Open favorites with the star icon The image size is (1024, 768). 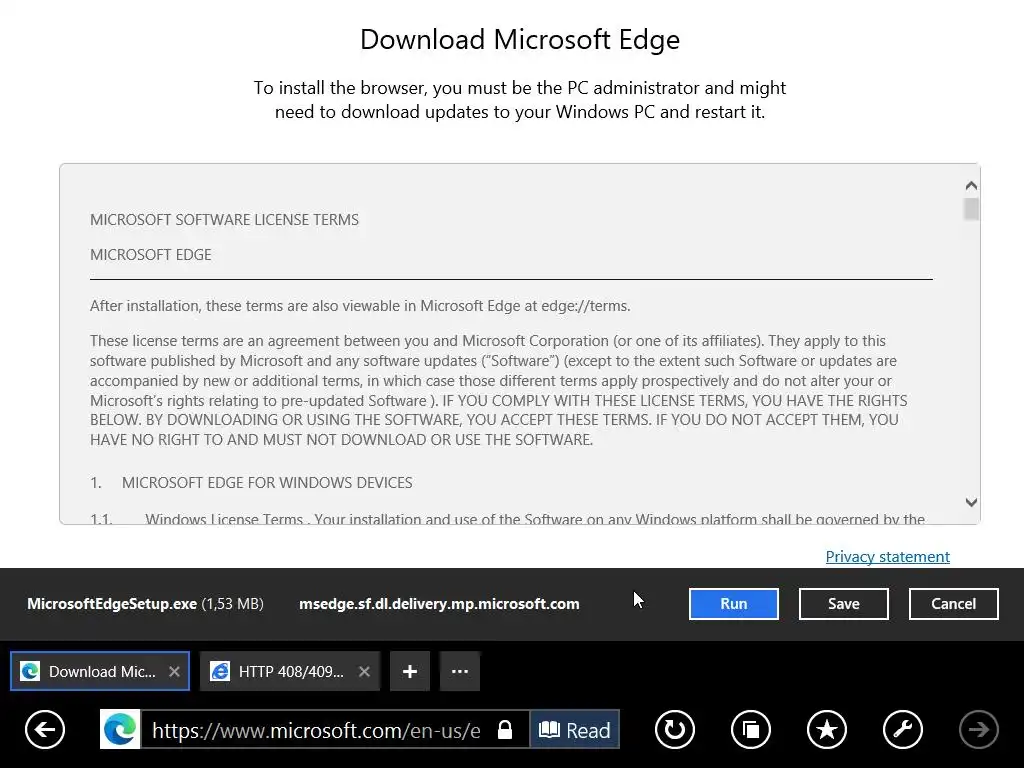point(827,729)
